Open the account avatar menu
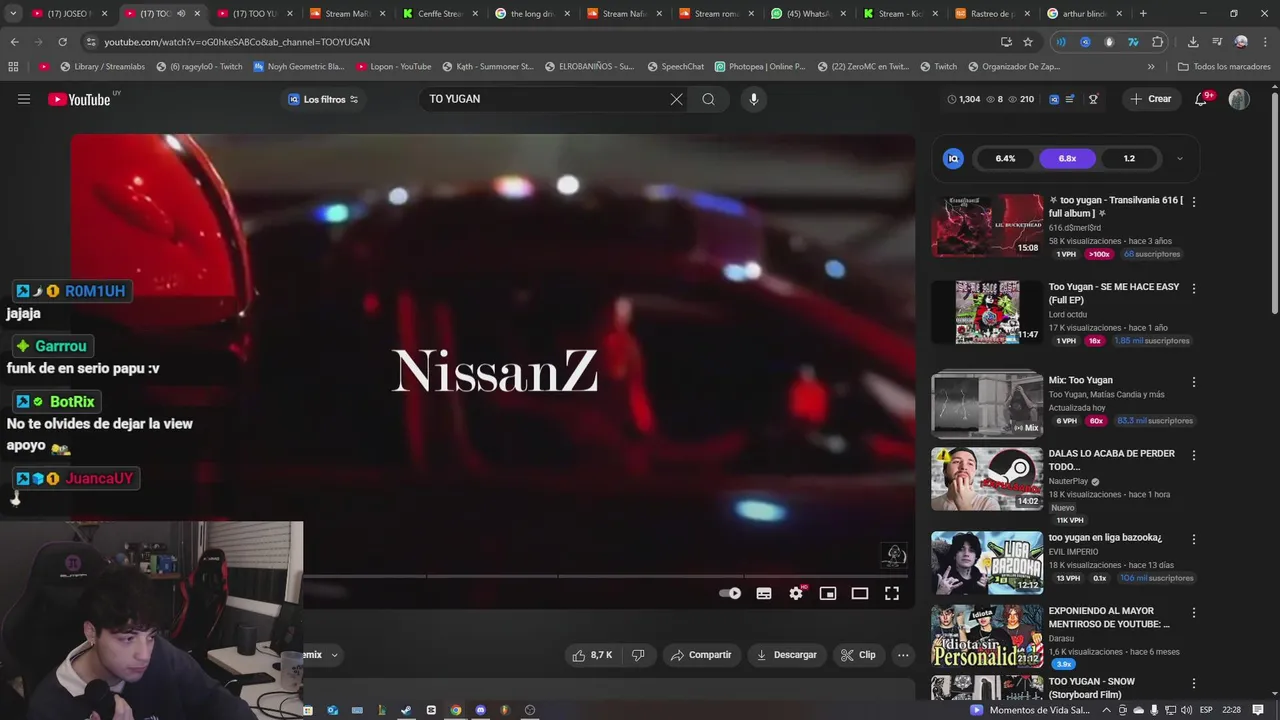 1239,99
